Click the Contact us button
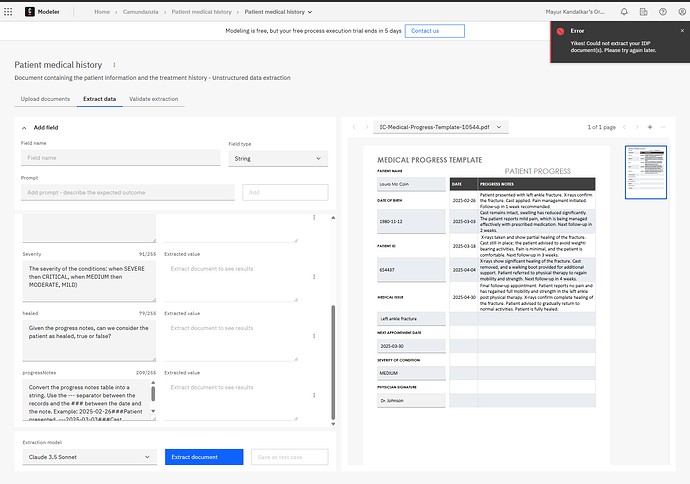 click(435, 31)
